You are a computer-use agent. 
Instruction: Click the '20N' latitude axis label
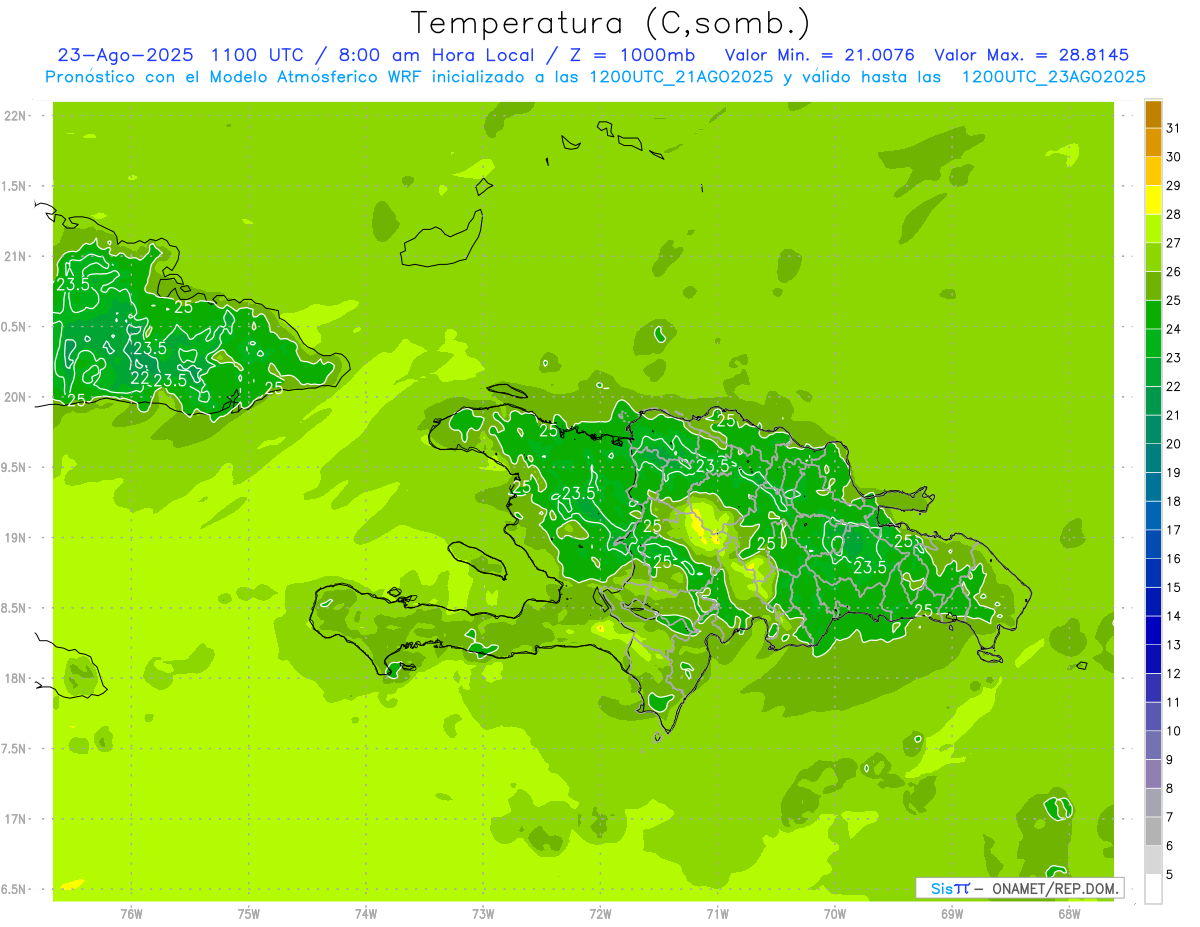point(15,397)
